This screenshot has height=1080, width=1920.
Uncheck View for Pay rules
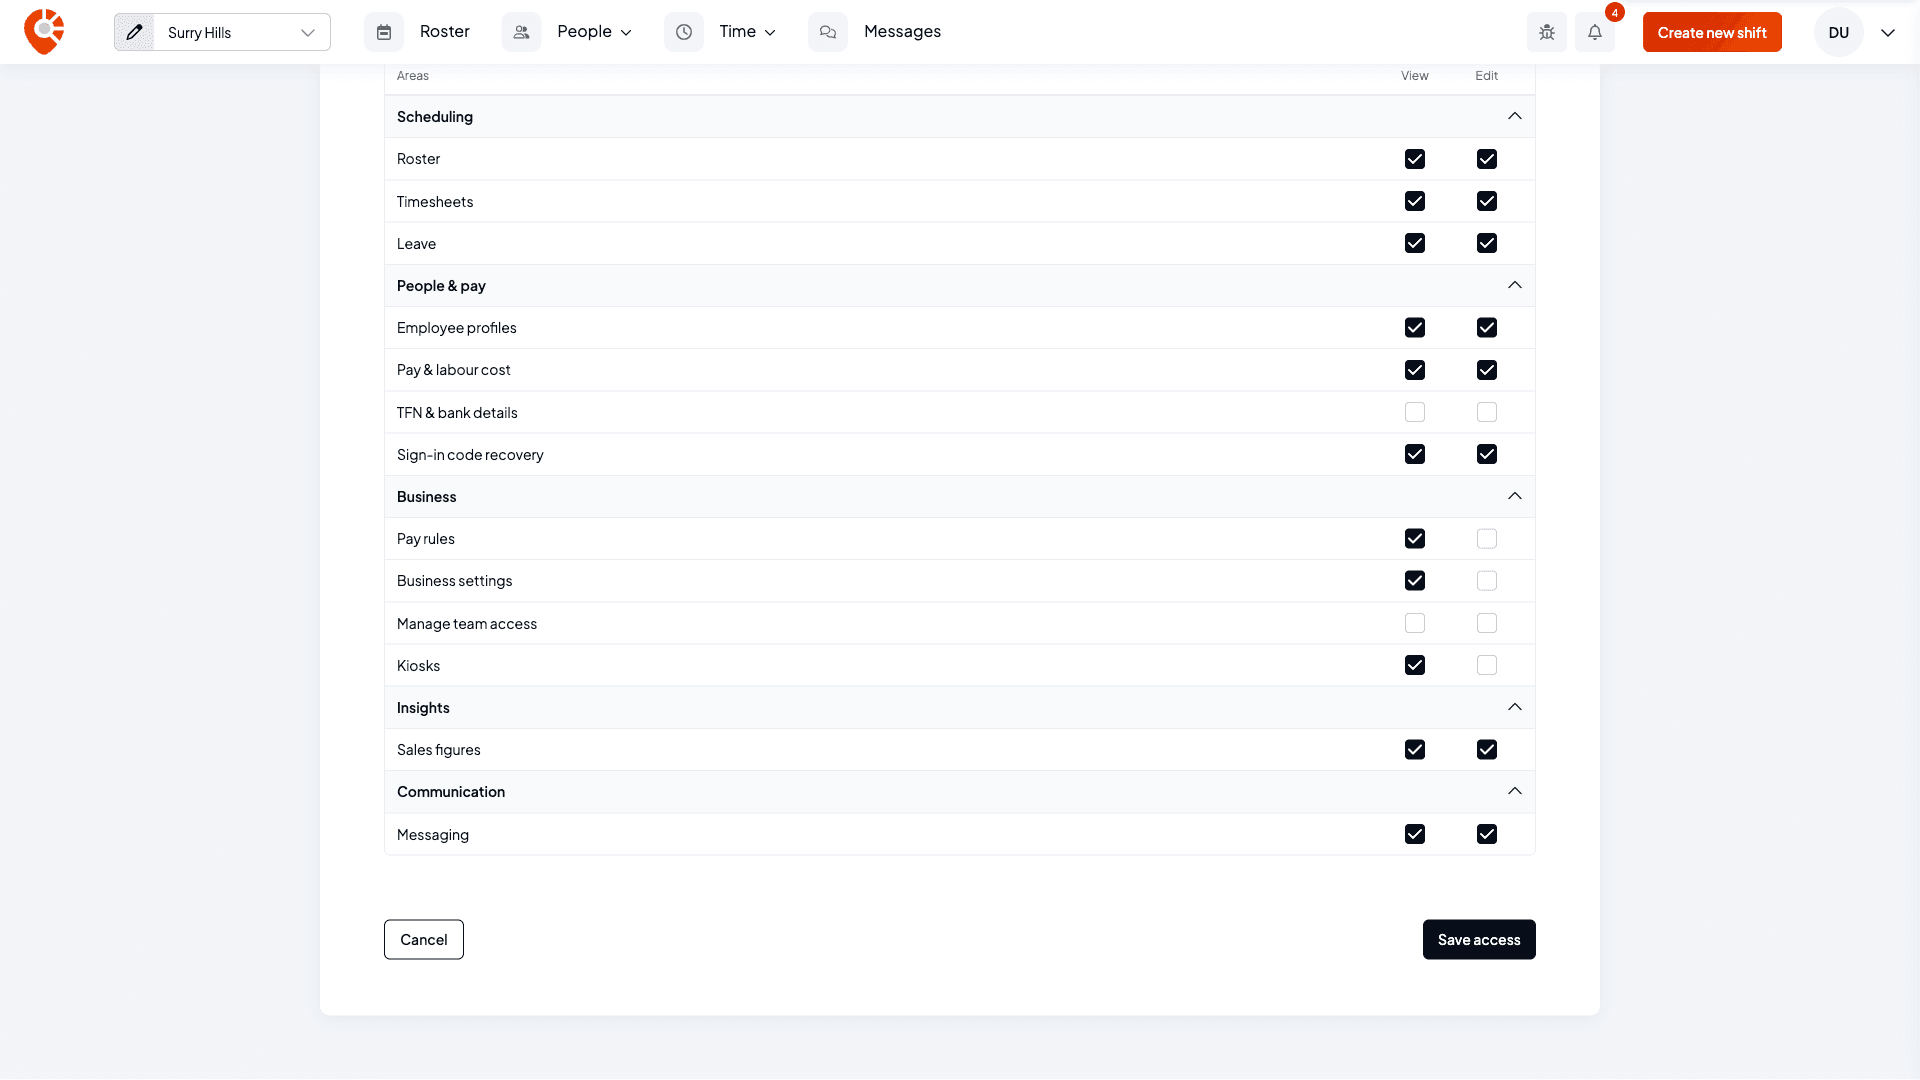(x=1415, y=539)
